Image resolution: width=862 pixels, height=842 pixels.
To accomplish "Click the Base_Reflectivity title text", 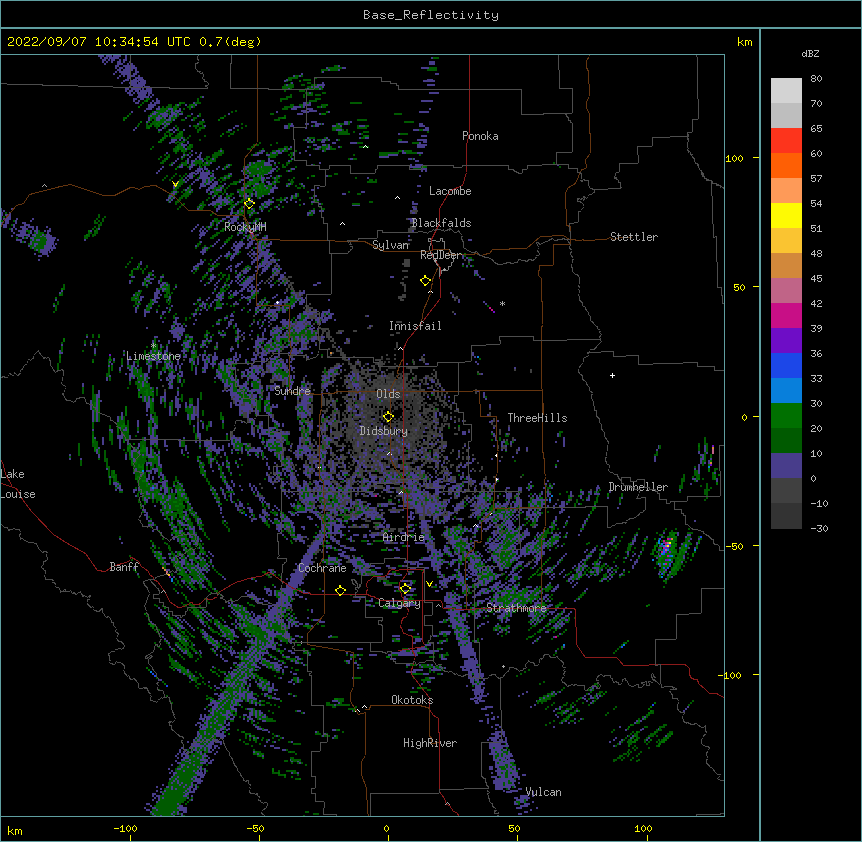I will [431, 15].
